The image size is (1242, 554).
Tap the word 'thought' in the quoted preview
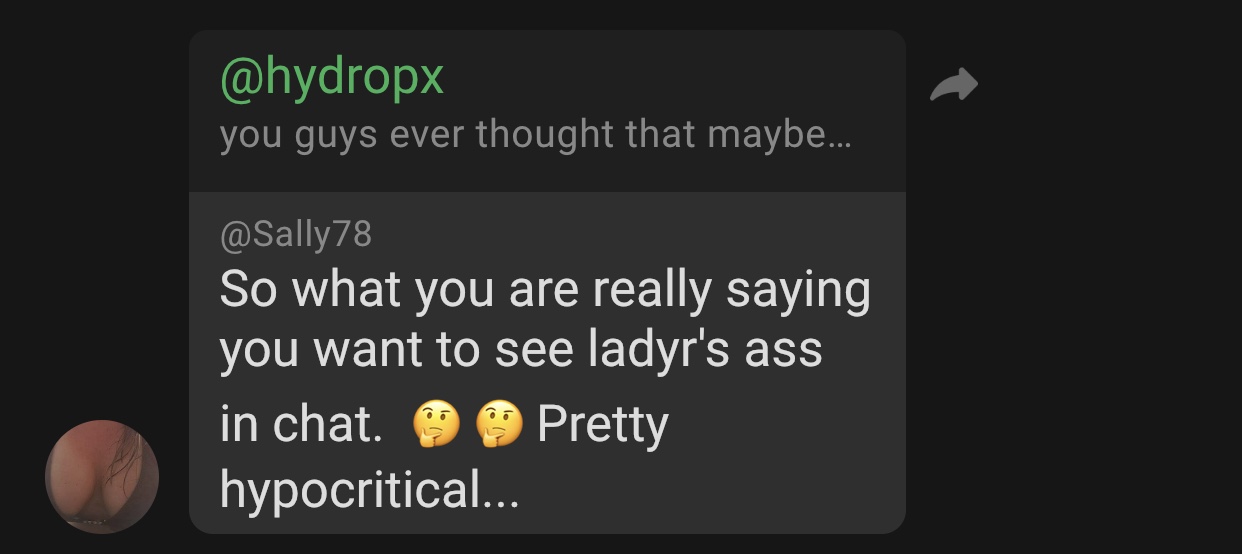pyautogui.click(x=545, y=135)
